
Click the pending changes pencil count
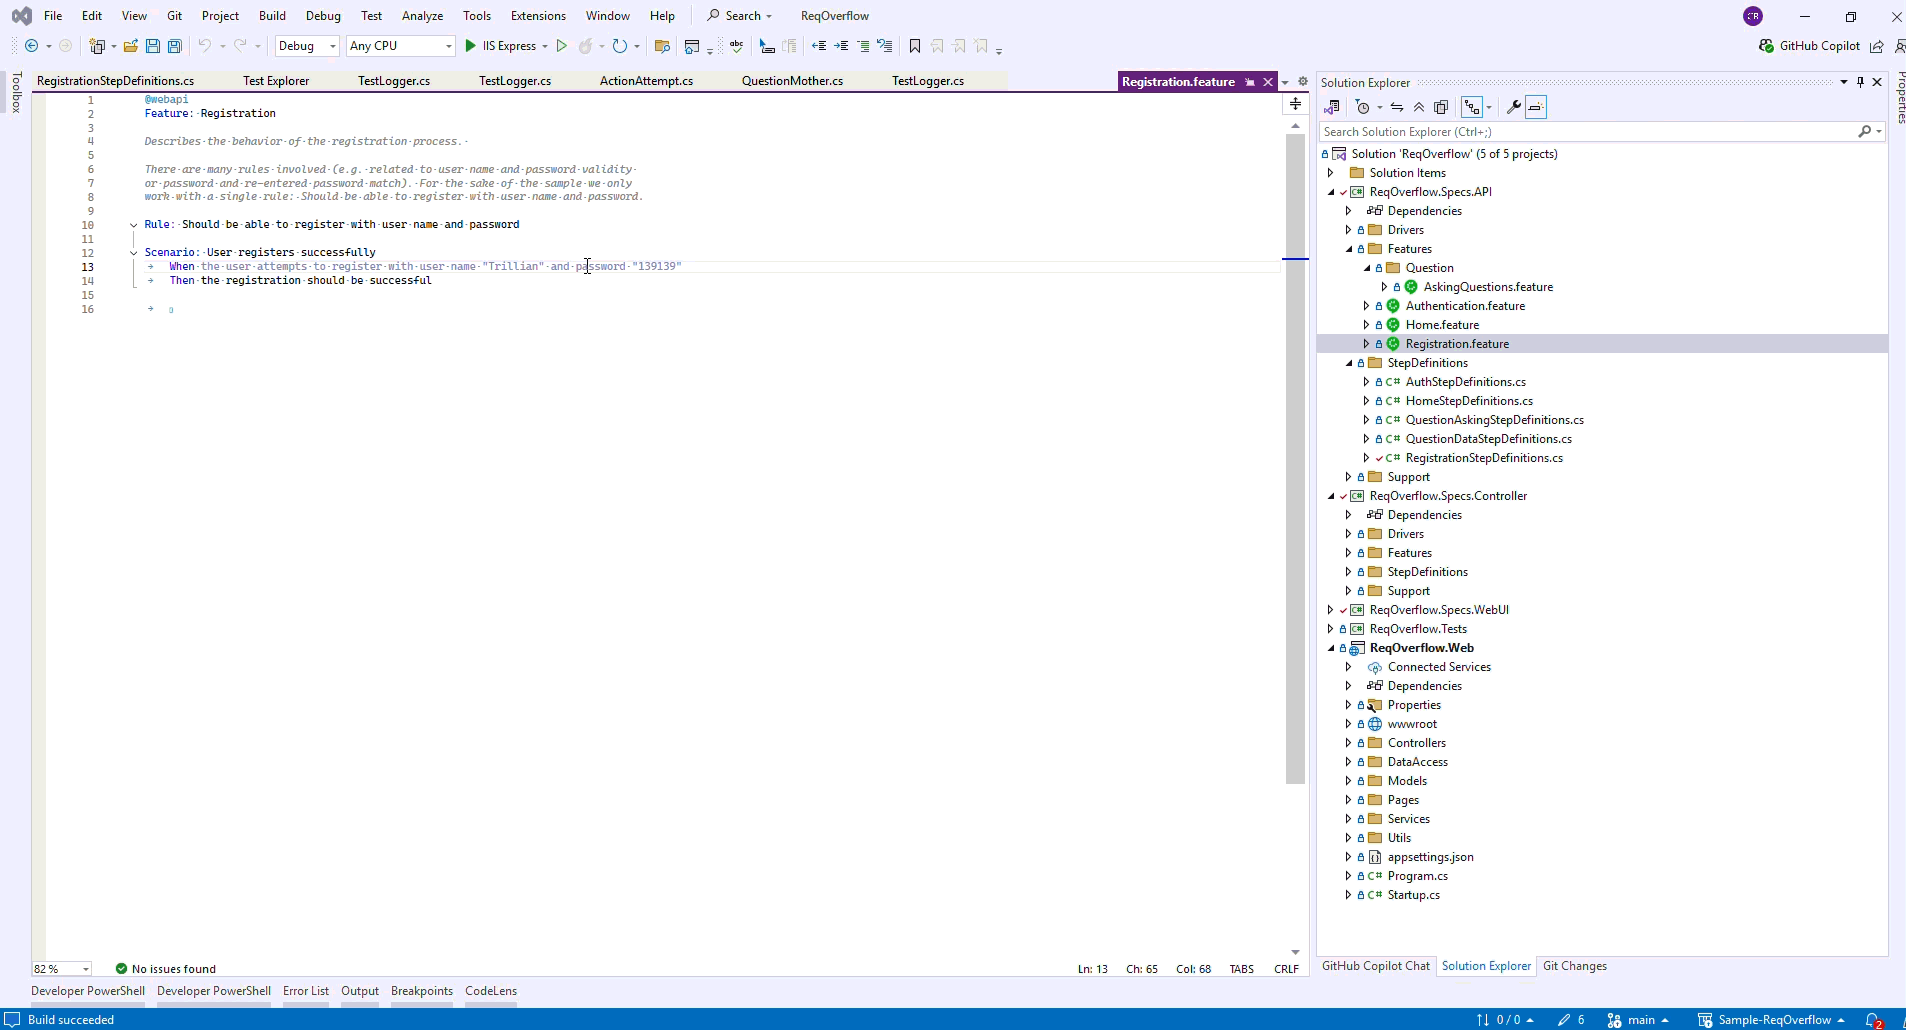point(1571,1020)
